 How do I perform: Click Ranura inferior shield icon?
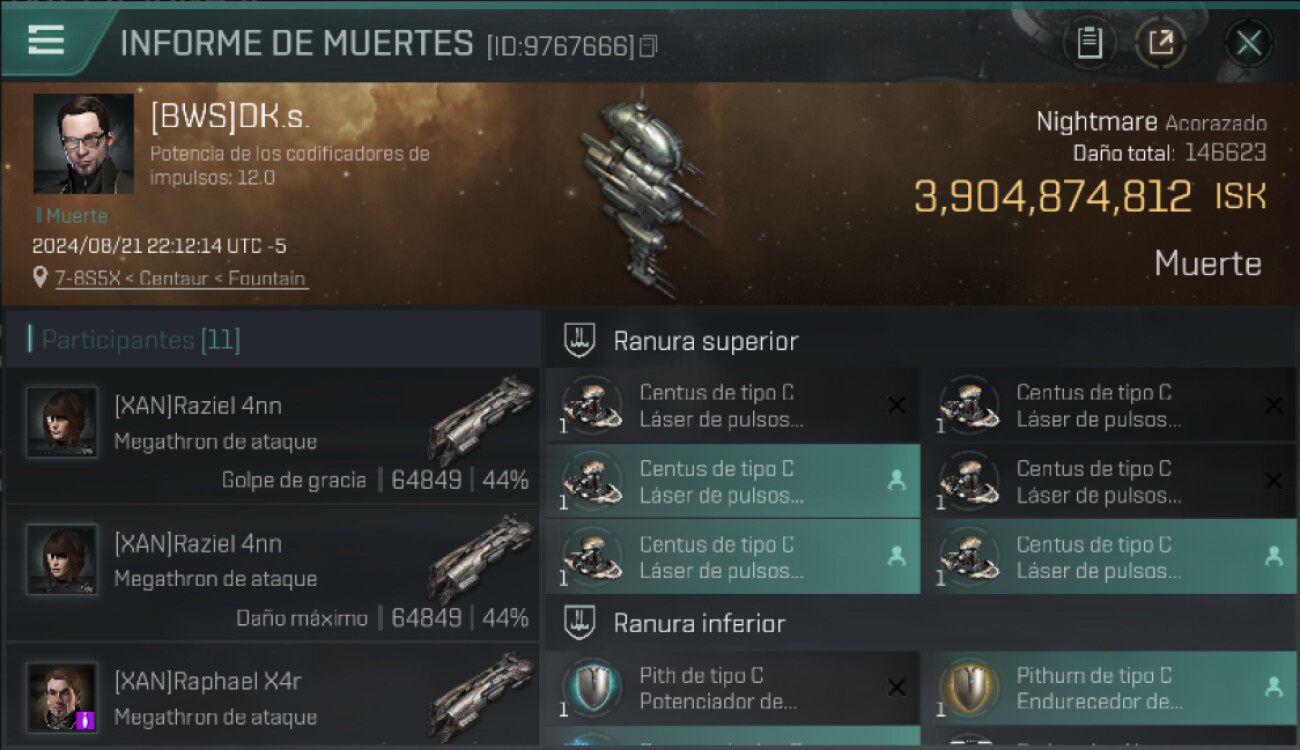(579, 622)
